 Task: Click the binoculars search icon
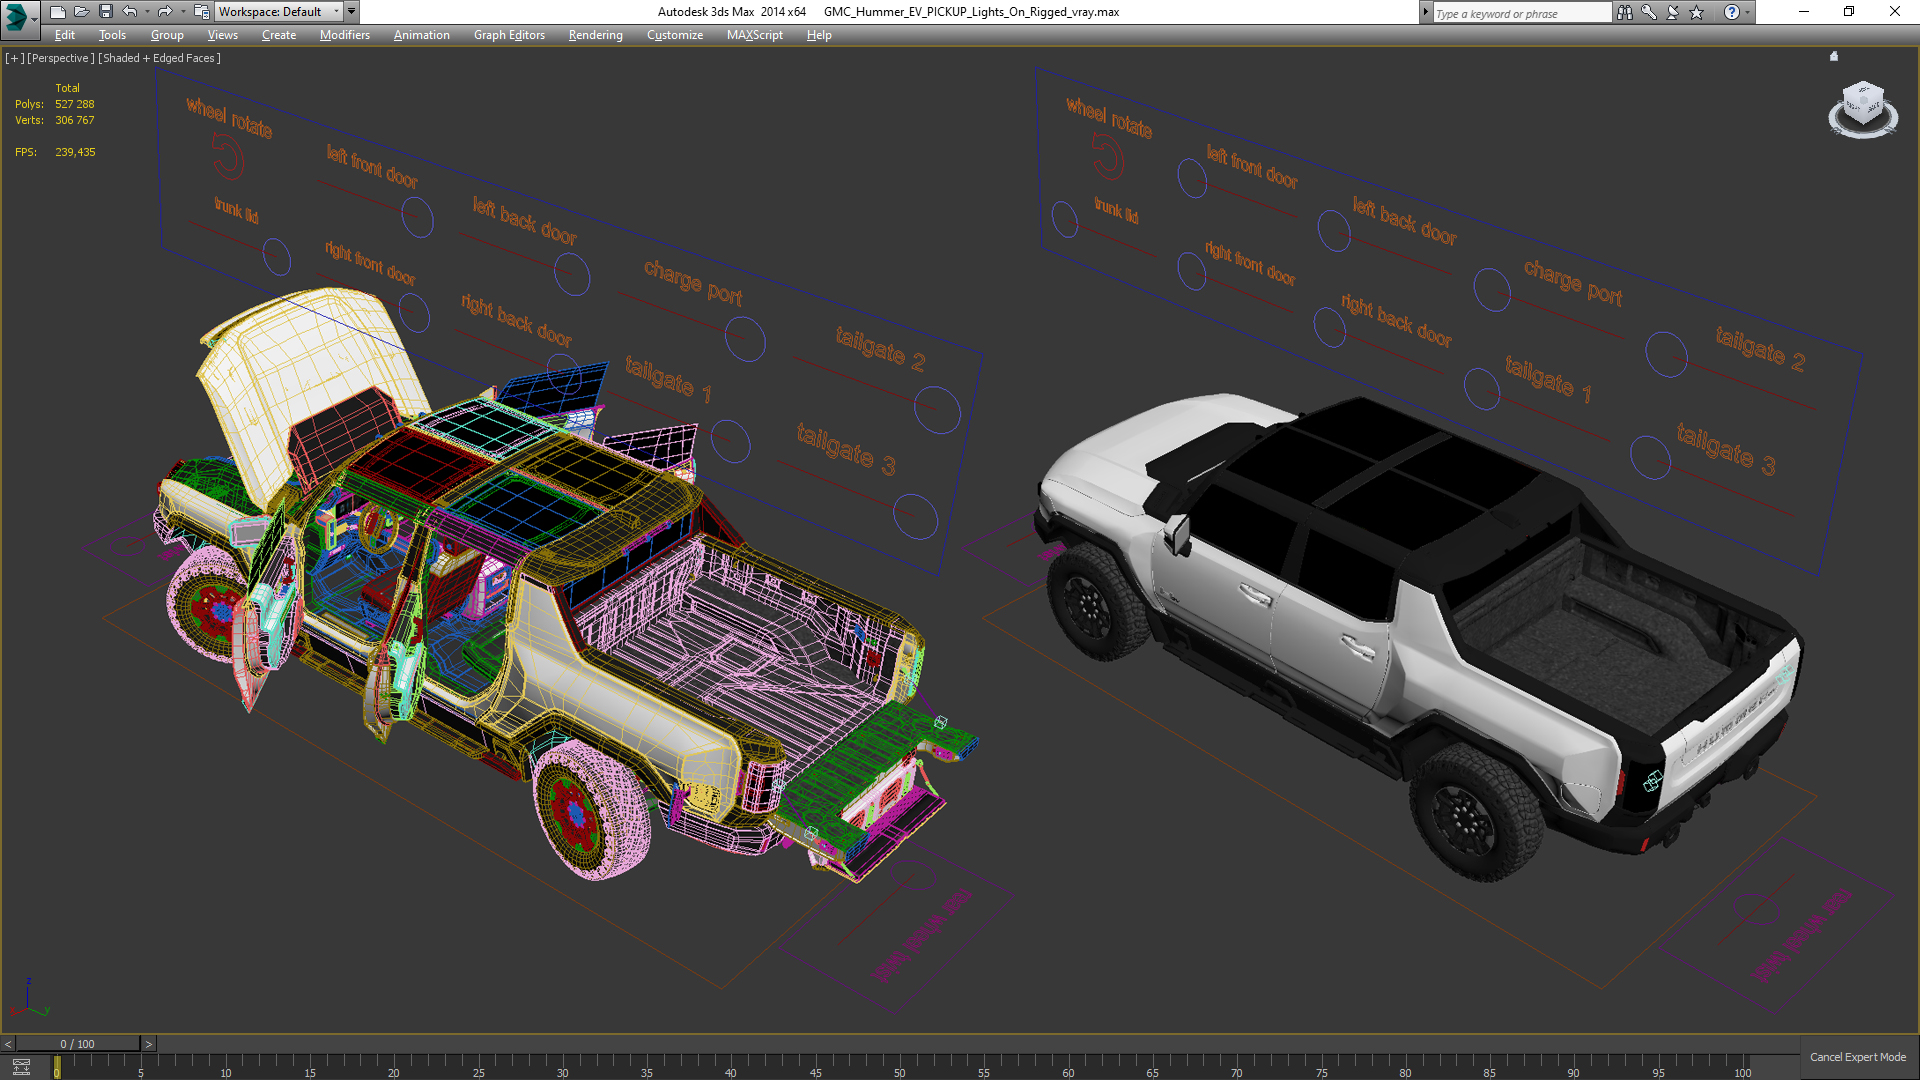1625,12
